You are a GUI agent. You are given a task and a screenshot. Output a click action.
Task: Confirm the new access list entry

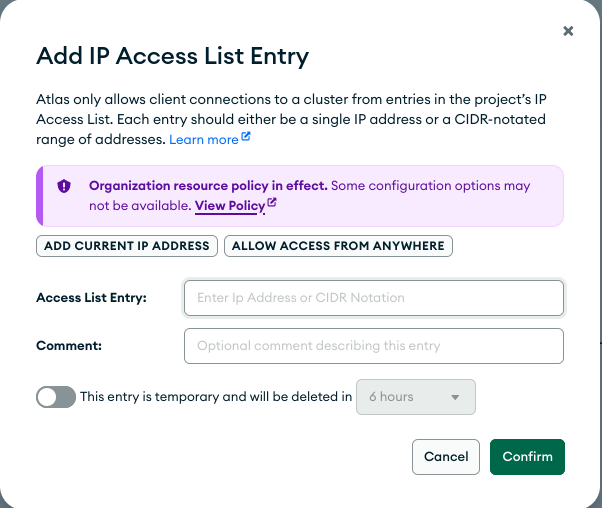click(x=527, y=457)
